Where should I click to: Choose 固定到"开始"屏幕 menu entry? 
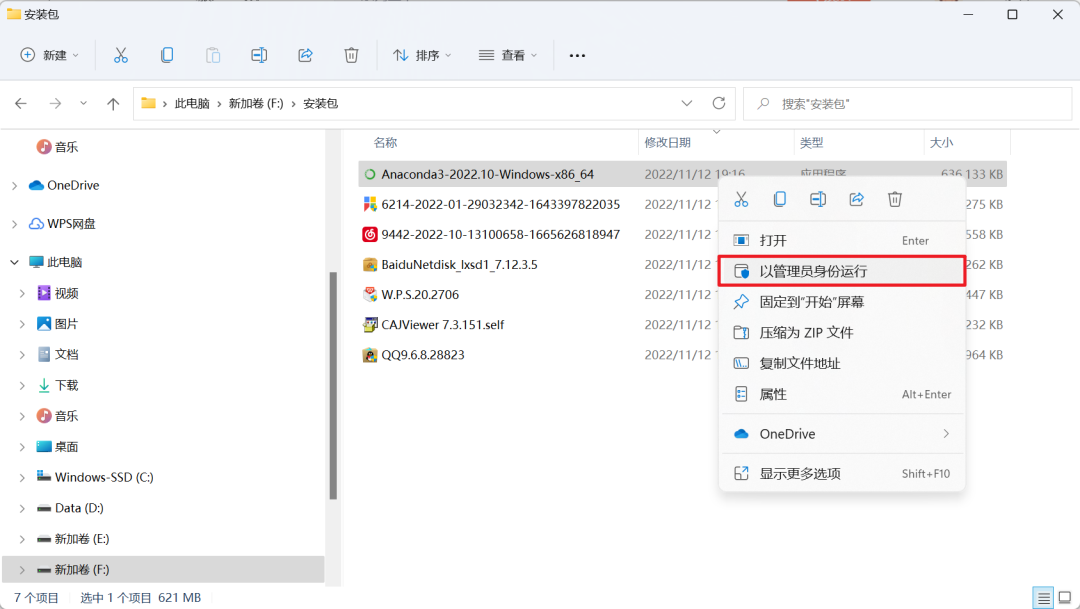click(x=842, y=302)
